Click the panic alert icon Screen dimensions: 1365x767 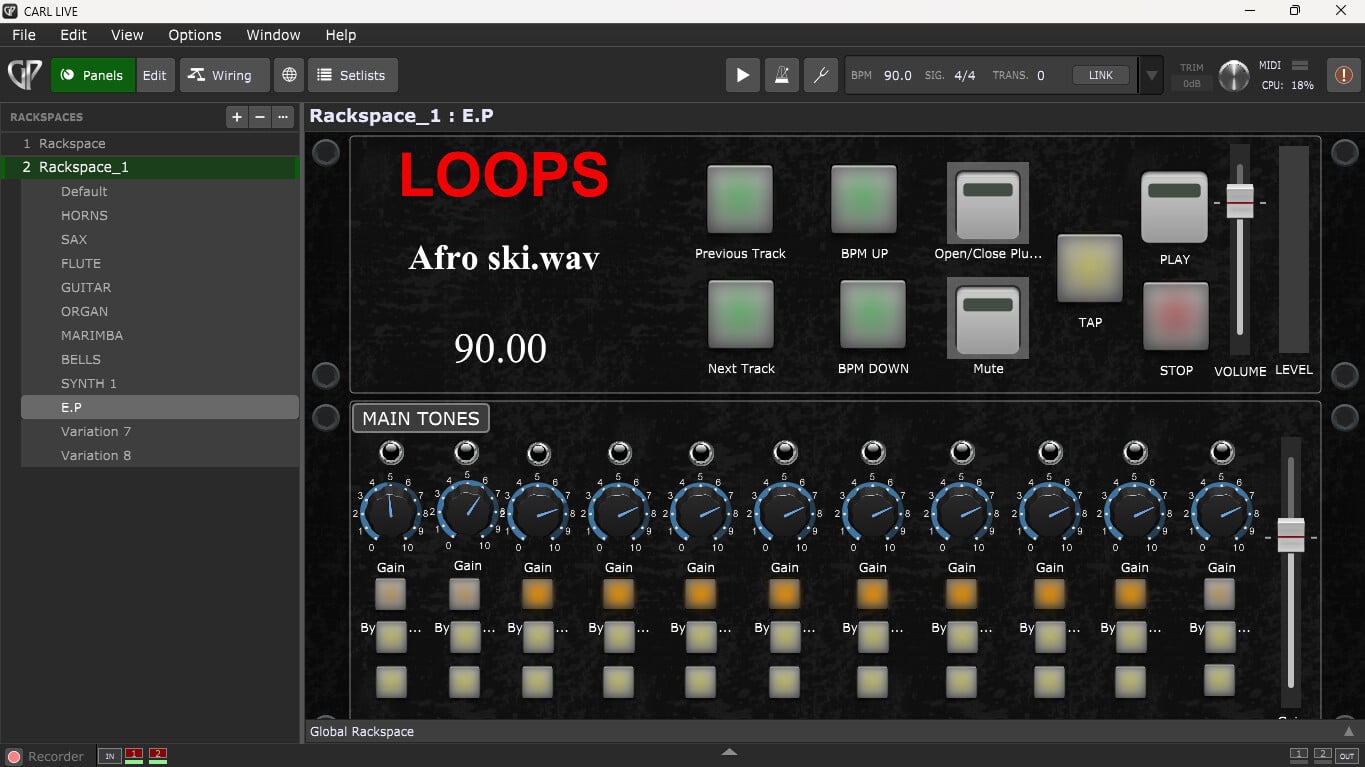click(x=1343, y=75)
